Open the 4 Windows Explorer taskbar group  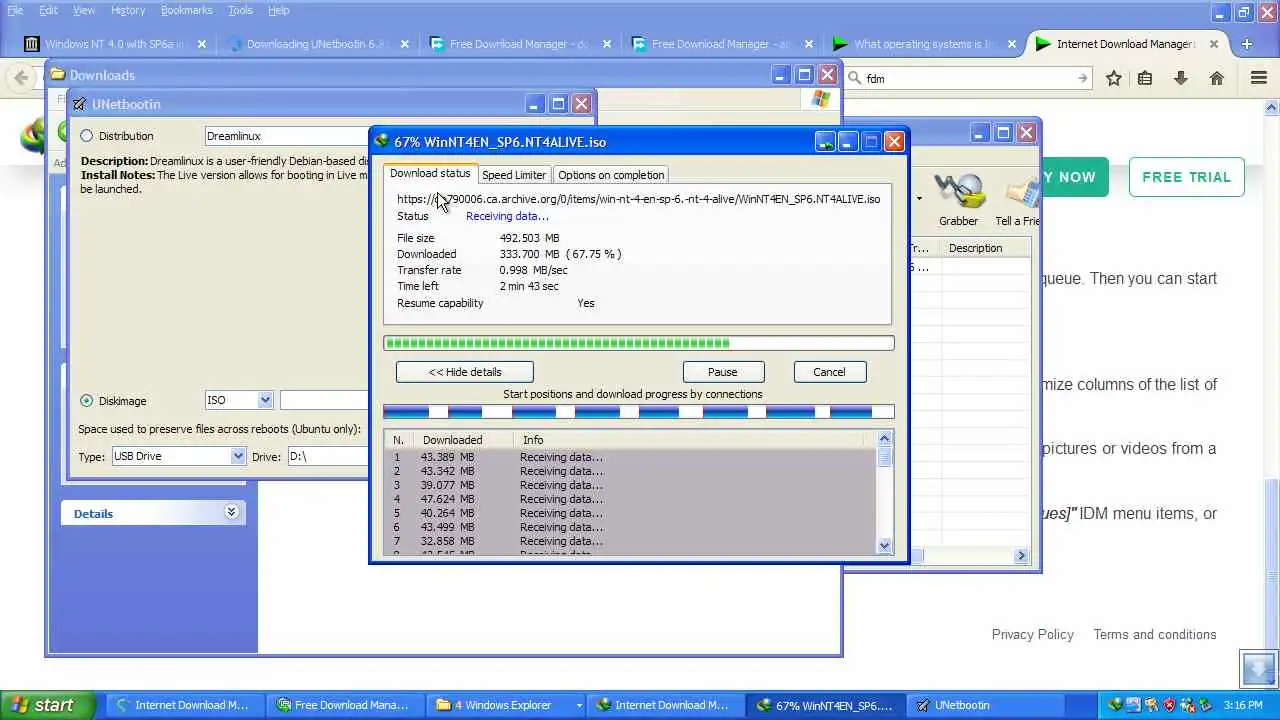click(507, 705)
